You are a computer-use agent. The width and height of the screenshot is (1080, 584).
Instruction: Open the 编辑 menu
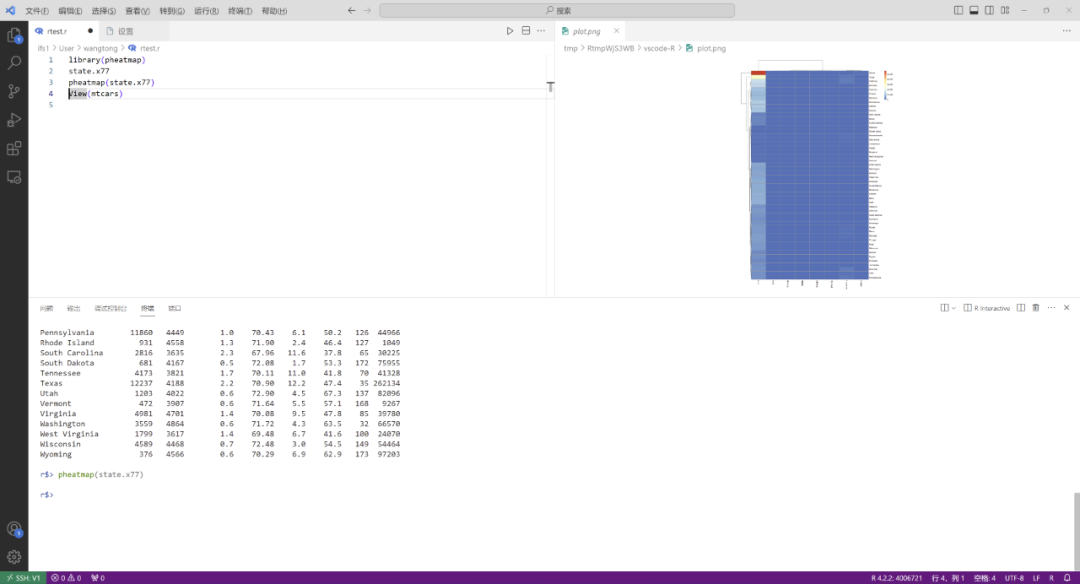pos(70,11)
